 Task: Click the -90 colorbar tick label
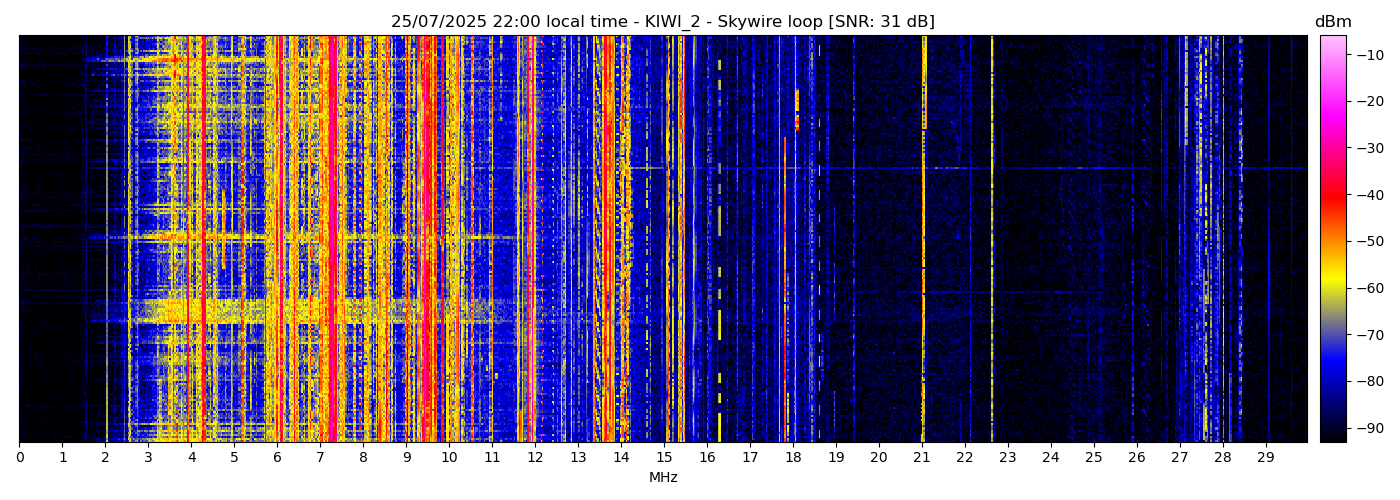[1369, 428]
